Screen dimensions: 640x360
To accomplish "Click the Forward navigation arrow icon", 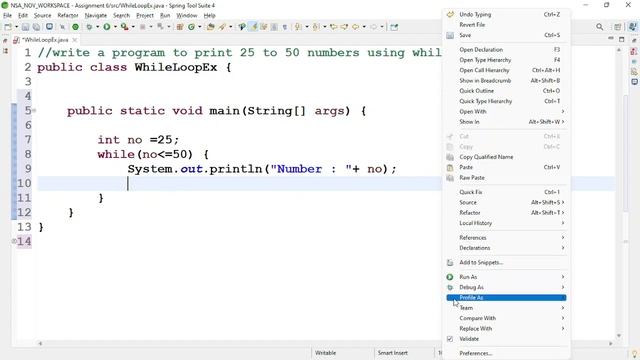I will tap(373, 27).
